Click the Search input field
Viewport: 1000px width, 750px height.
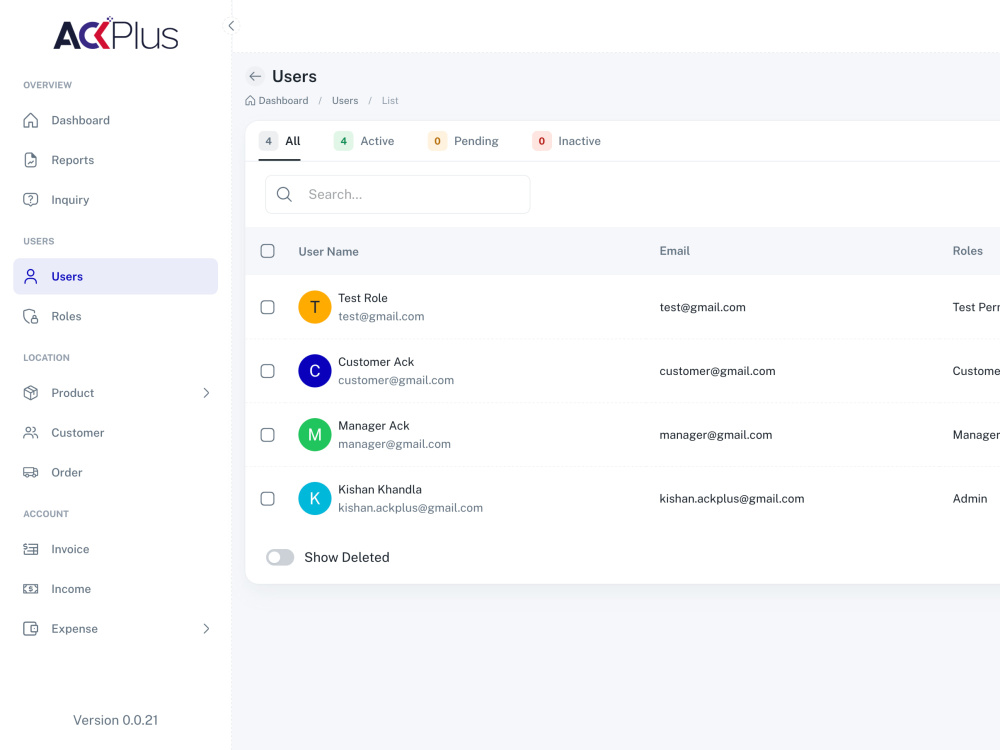(x=397, y=194)
